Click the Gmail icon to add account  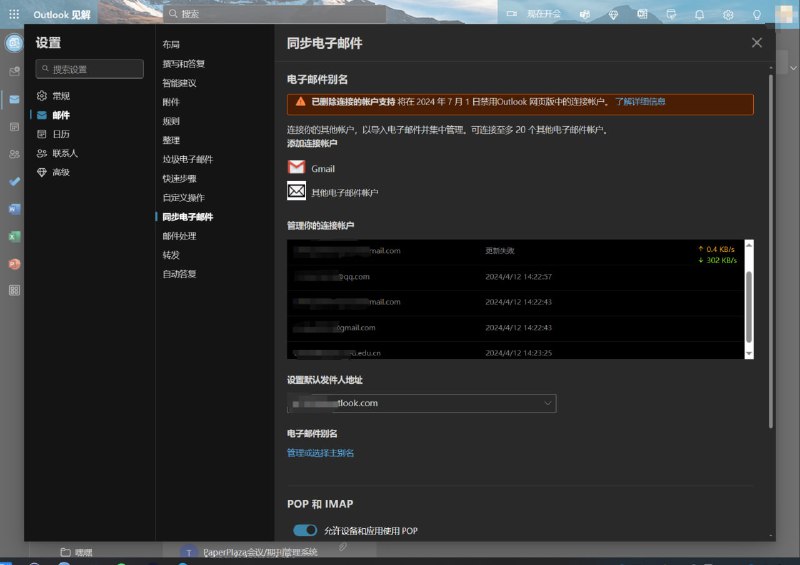point(297,168)
